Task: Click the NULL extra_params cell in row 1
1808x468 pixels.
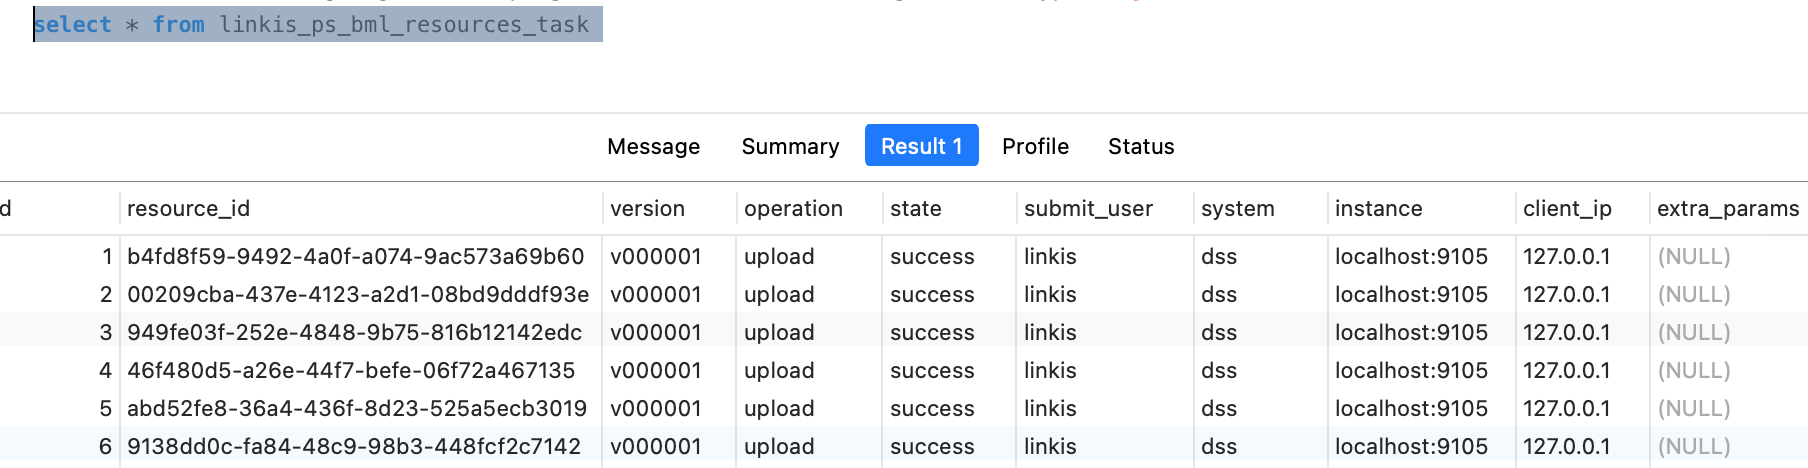Action: pyautogui.click(x=1694, y=256)
